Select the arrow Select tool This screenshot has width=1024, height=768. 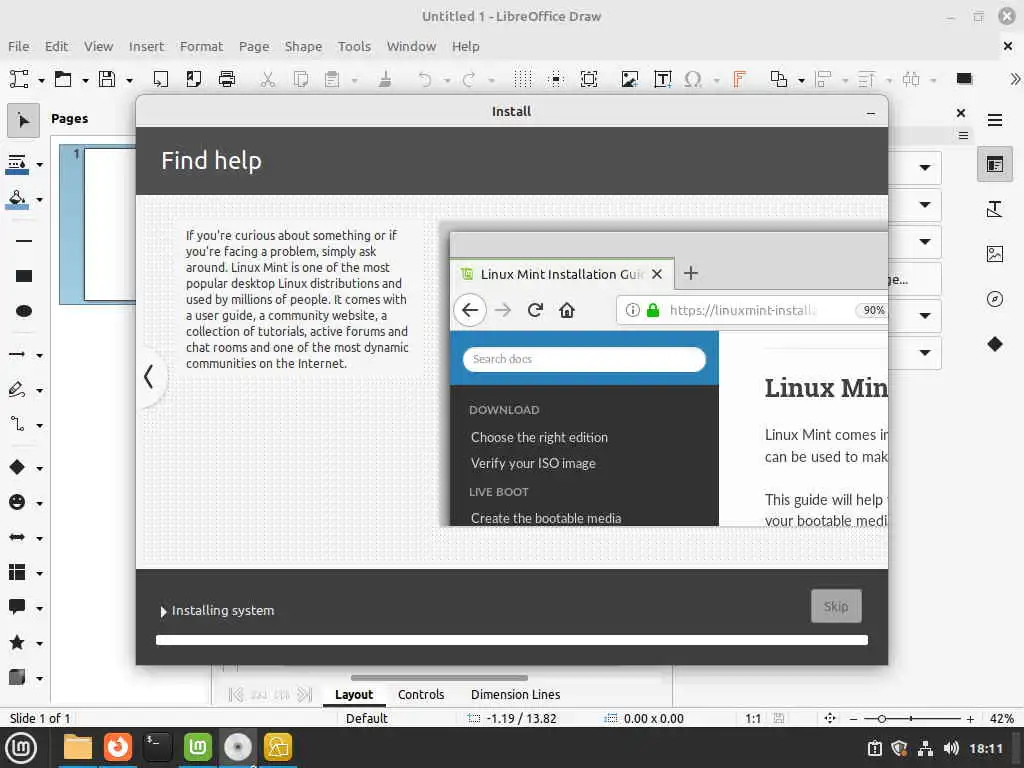pos(24,120)
